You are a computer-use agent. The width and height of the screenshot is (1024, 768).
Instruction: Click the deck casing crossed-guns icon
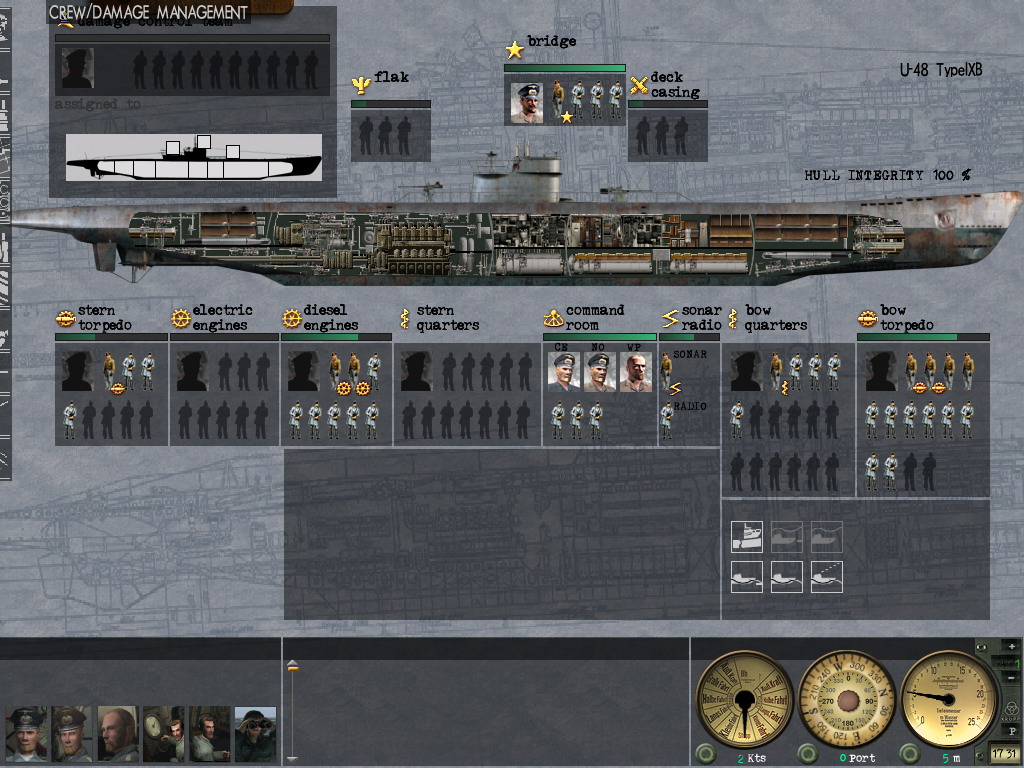(x=639, y=85)
